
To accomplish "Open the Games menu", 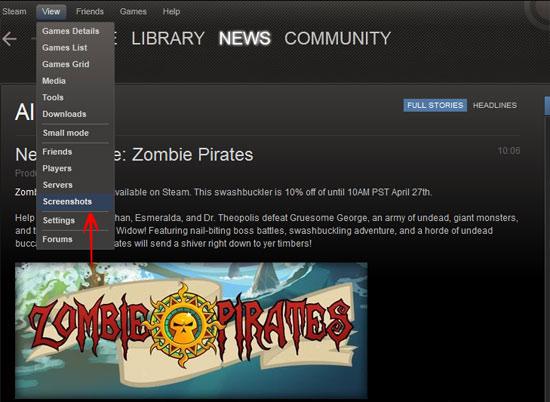I will tap(133, 12).
